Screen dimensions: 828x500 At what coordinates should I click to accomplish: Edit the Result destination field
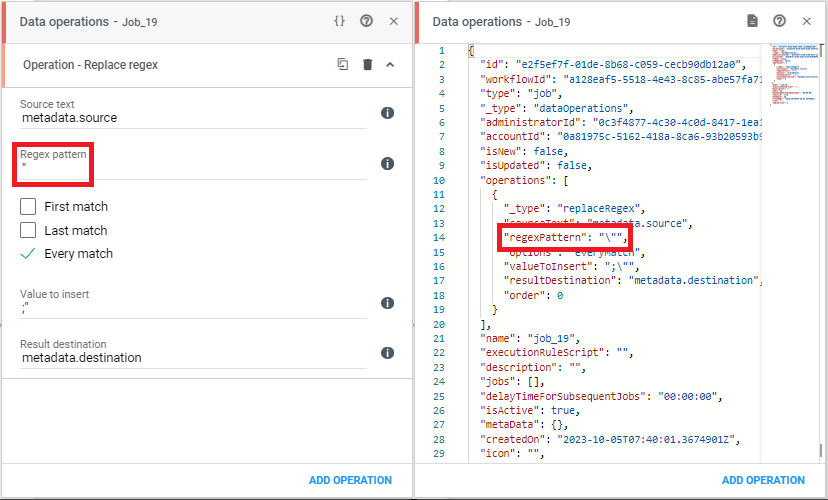[193, 358]
